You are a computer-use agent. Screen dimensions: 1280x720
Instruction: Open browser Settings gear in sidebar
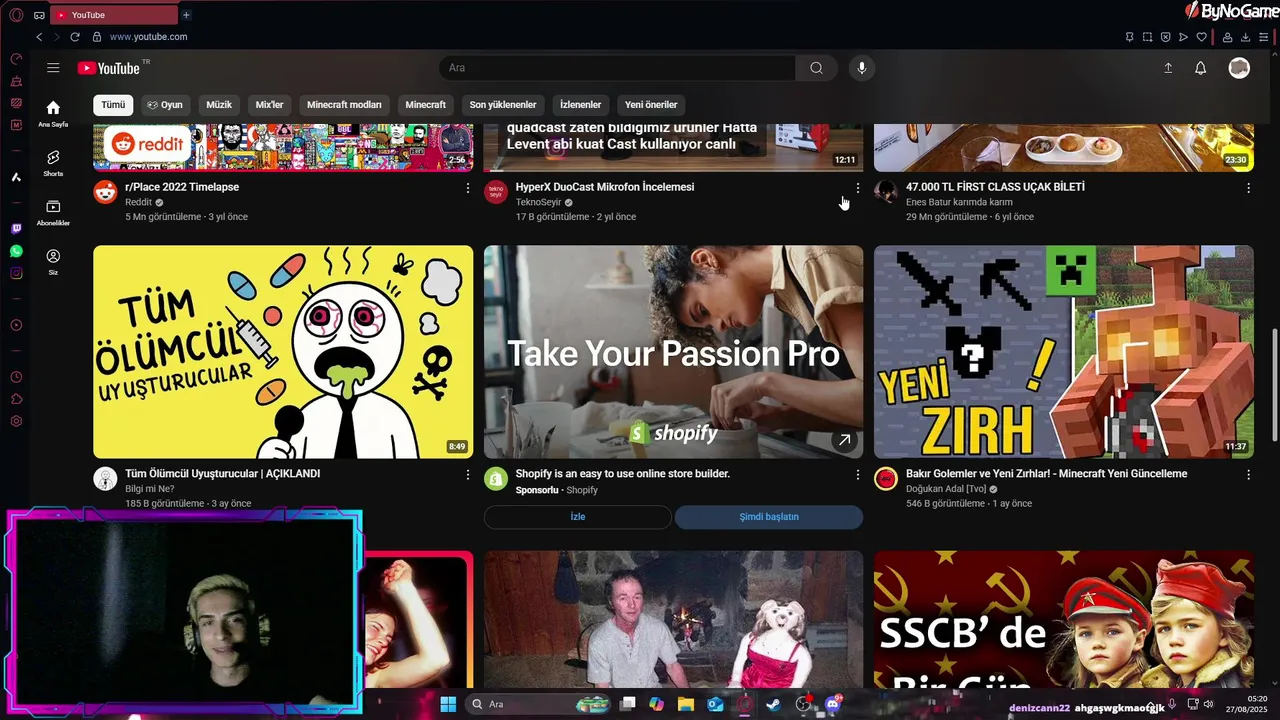(16, 421)
